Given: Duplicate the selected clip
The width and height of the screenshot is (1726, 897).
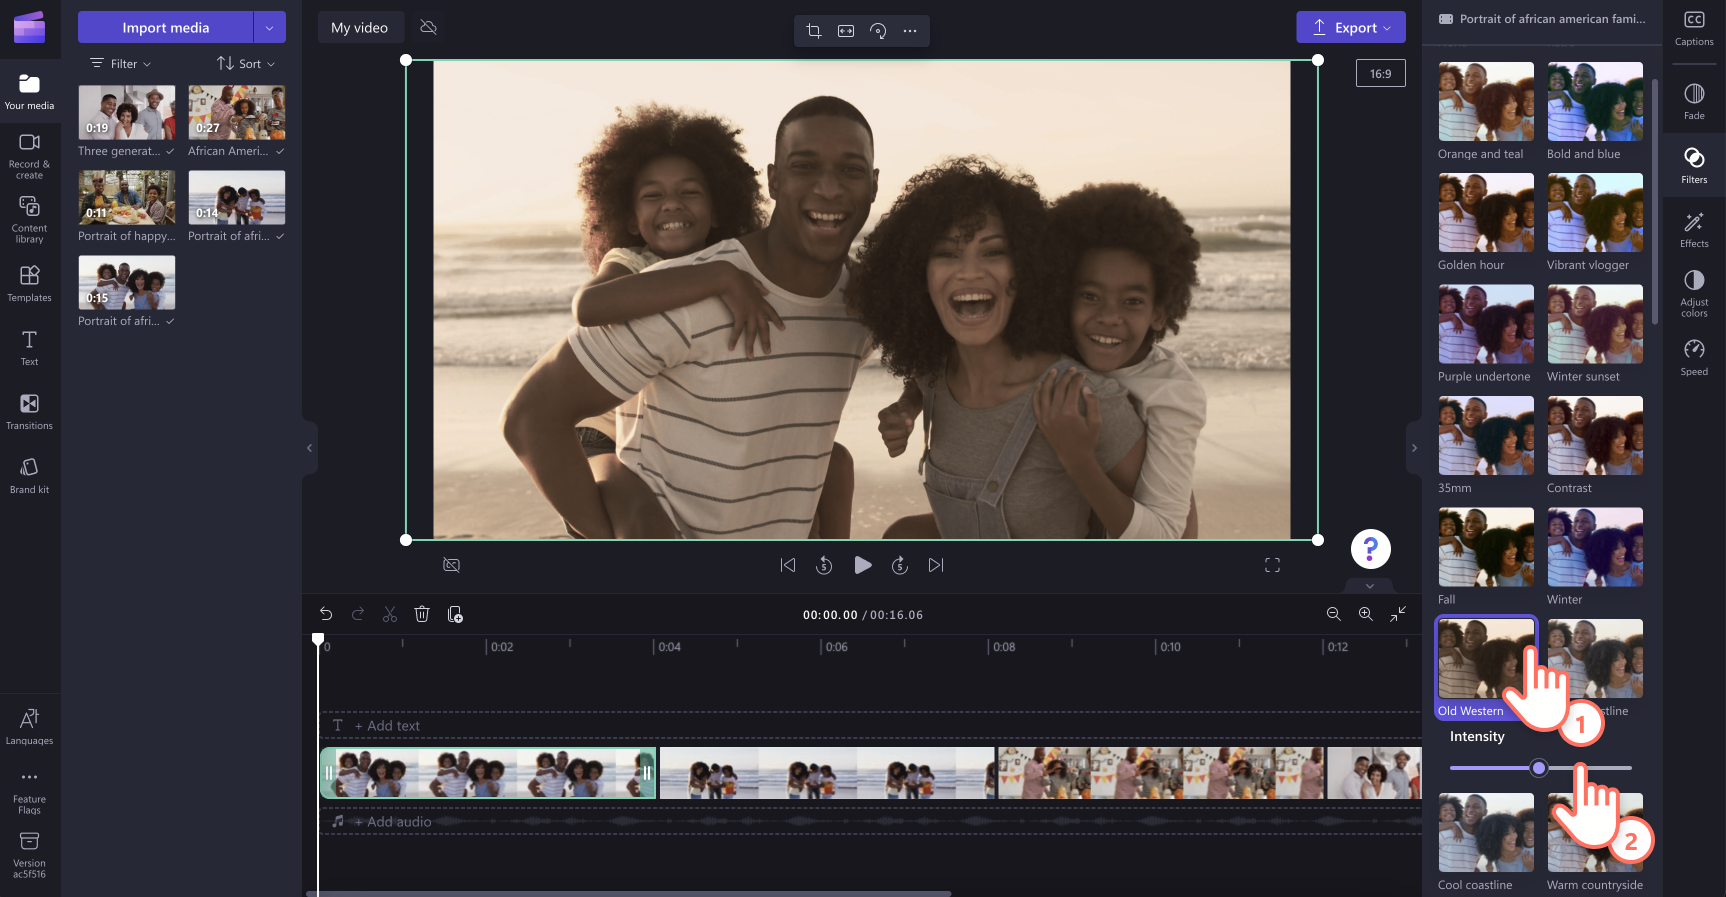Looking at the screenshot, I should click(455, 614).
